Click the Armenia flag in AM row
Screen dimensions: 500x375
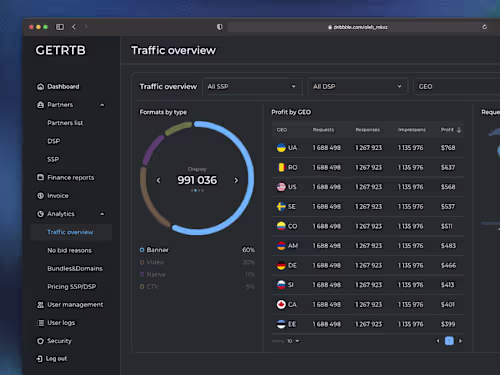[281, 246]
